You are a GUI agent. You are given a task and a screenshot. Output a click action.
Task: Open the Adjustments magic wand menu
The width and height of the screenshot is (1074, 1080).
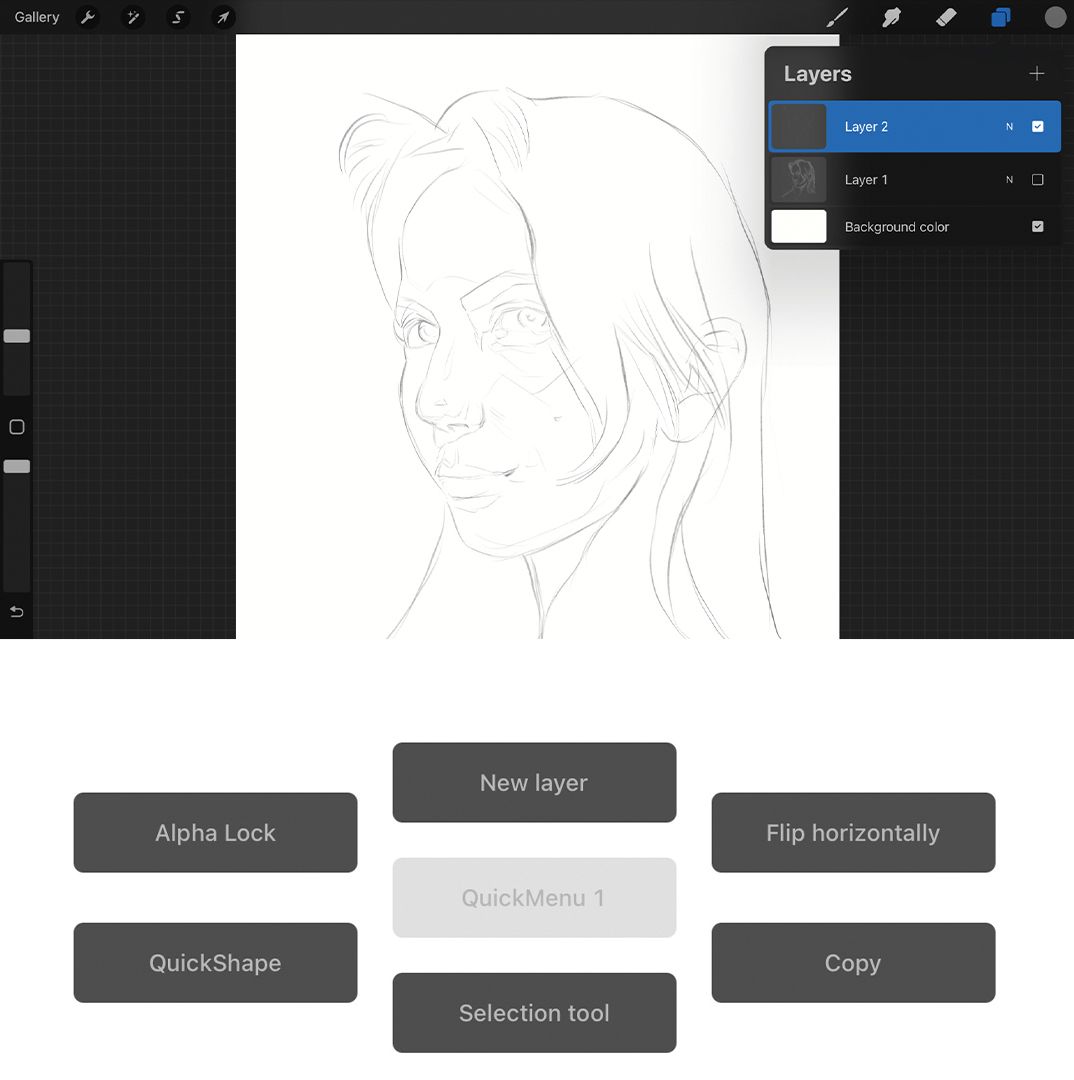click(x=133, y=17)
